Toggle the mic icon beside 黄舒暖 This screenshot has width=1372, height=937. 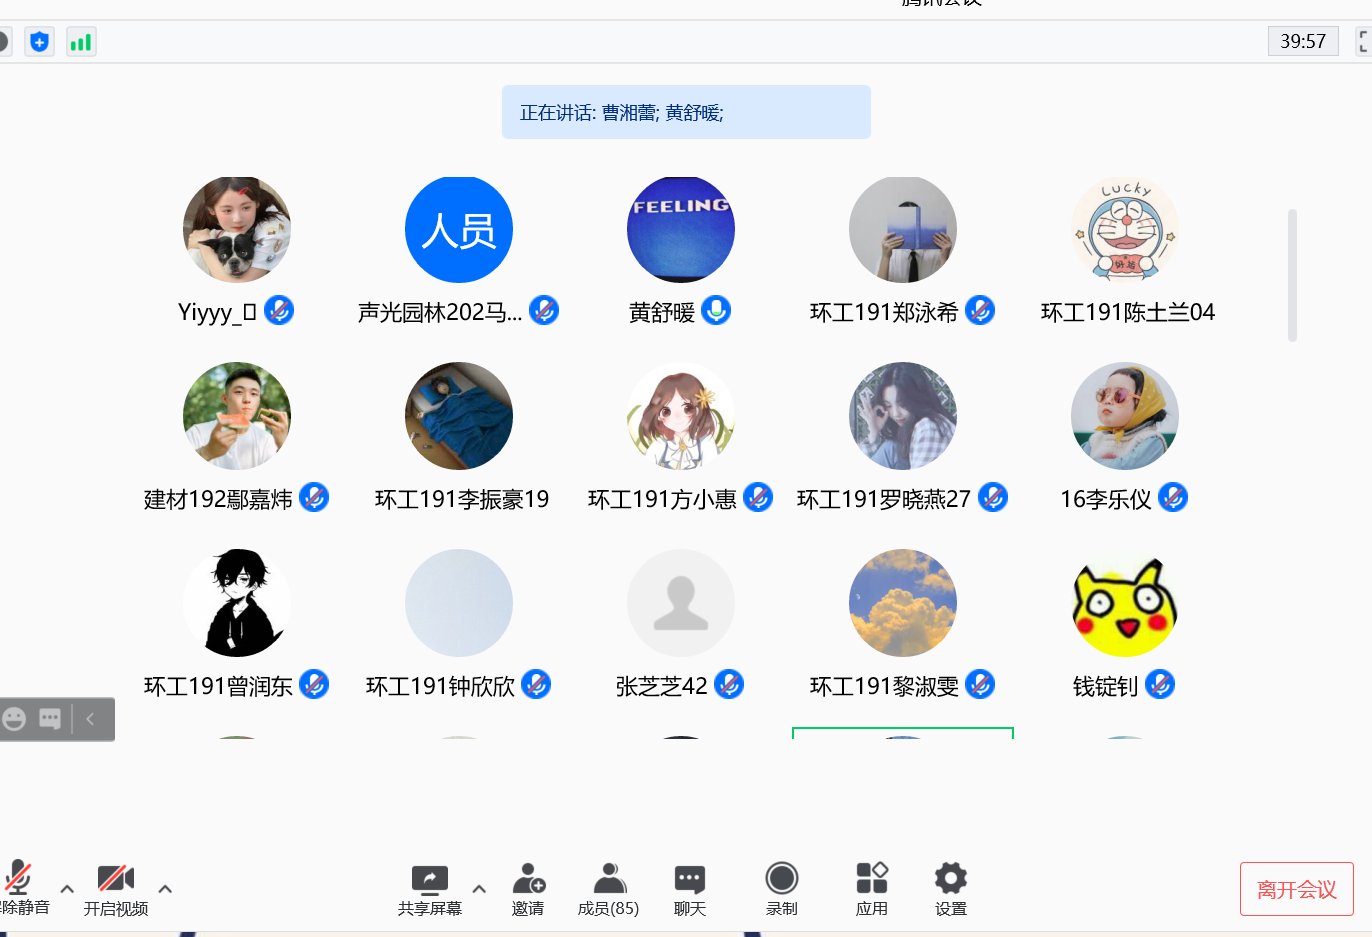click(x=716, y=311)
